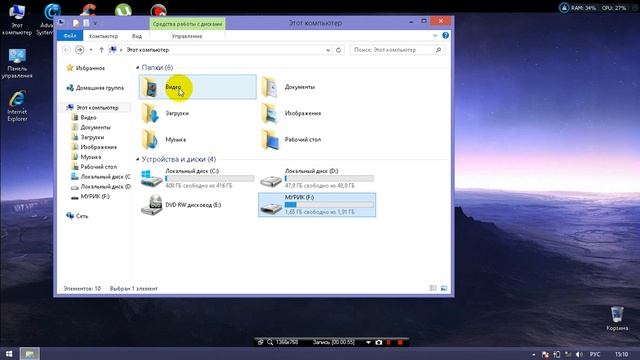Select Локальный диск (D:) drive icon
This screenshot has height=360, width=640.
tap(271, 180)
